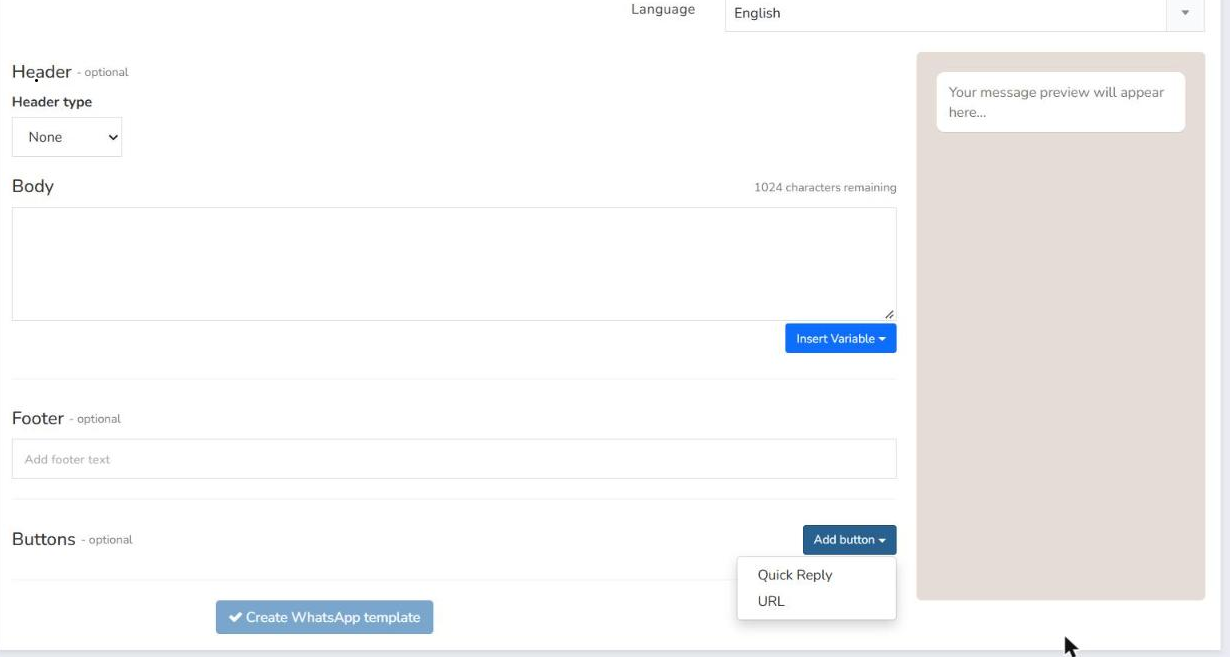
Task: Click inside the Body text area
Action: click(454, 264)
